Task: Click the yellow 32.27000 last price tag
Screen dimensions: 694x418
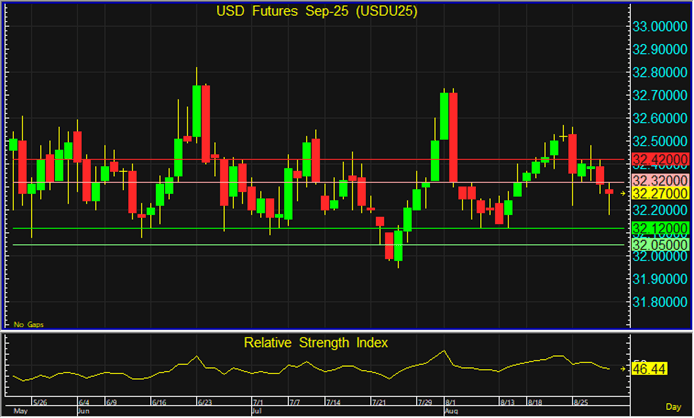Action: click(x=658, y=192)
